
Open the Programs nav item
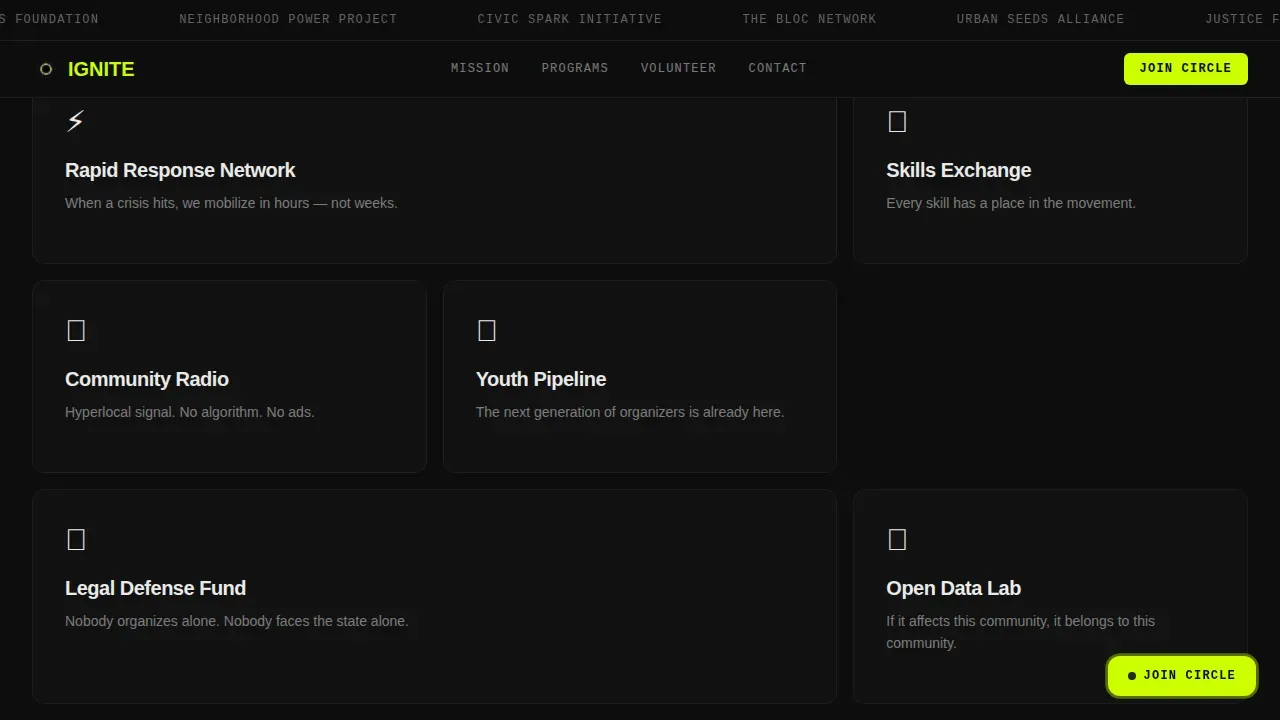pyautogui.click(x=575, y=68)
